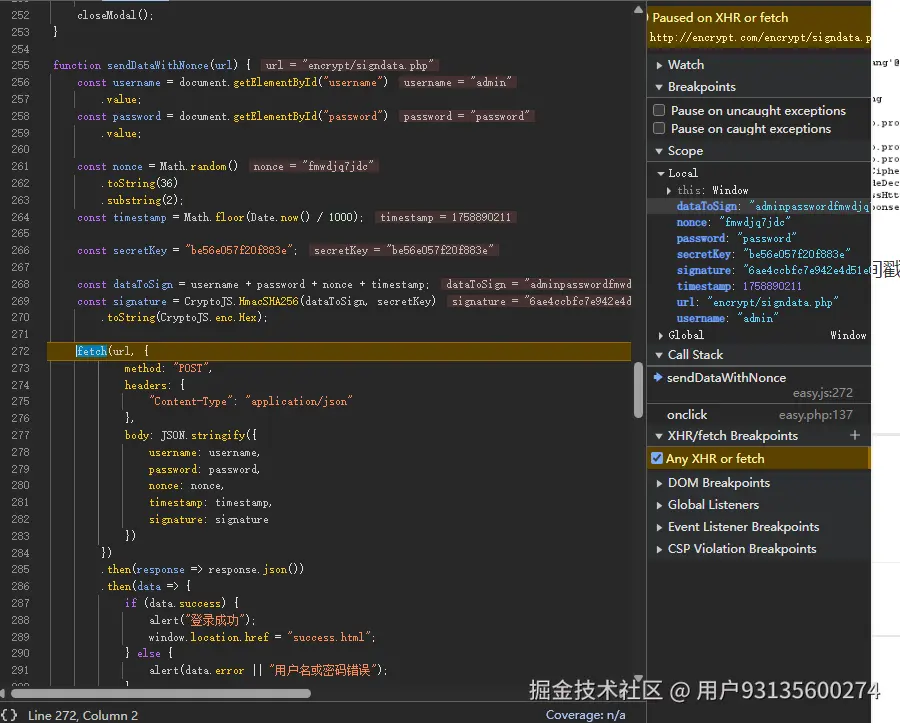Click the Coverage: n/a status text
The width and height of the screenshot is (900, 723).
pyautogui.click(x=585, y=715)
